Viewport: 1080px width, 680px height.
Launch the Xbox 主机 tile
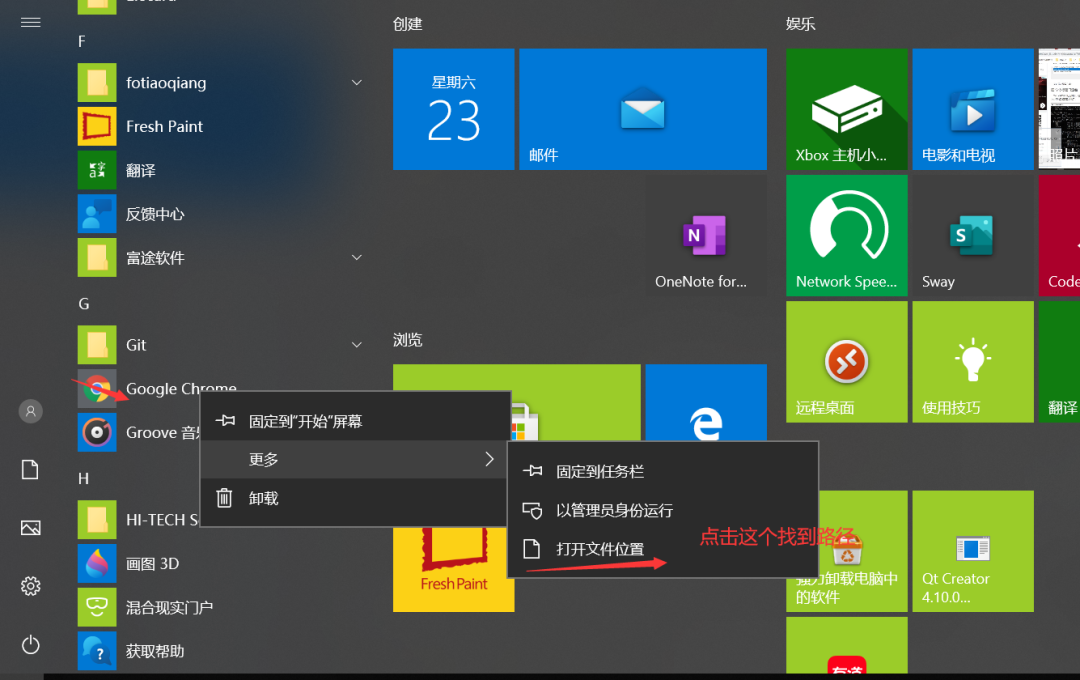click(846, 109)
